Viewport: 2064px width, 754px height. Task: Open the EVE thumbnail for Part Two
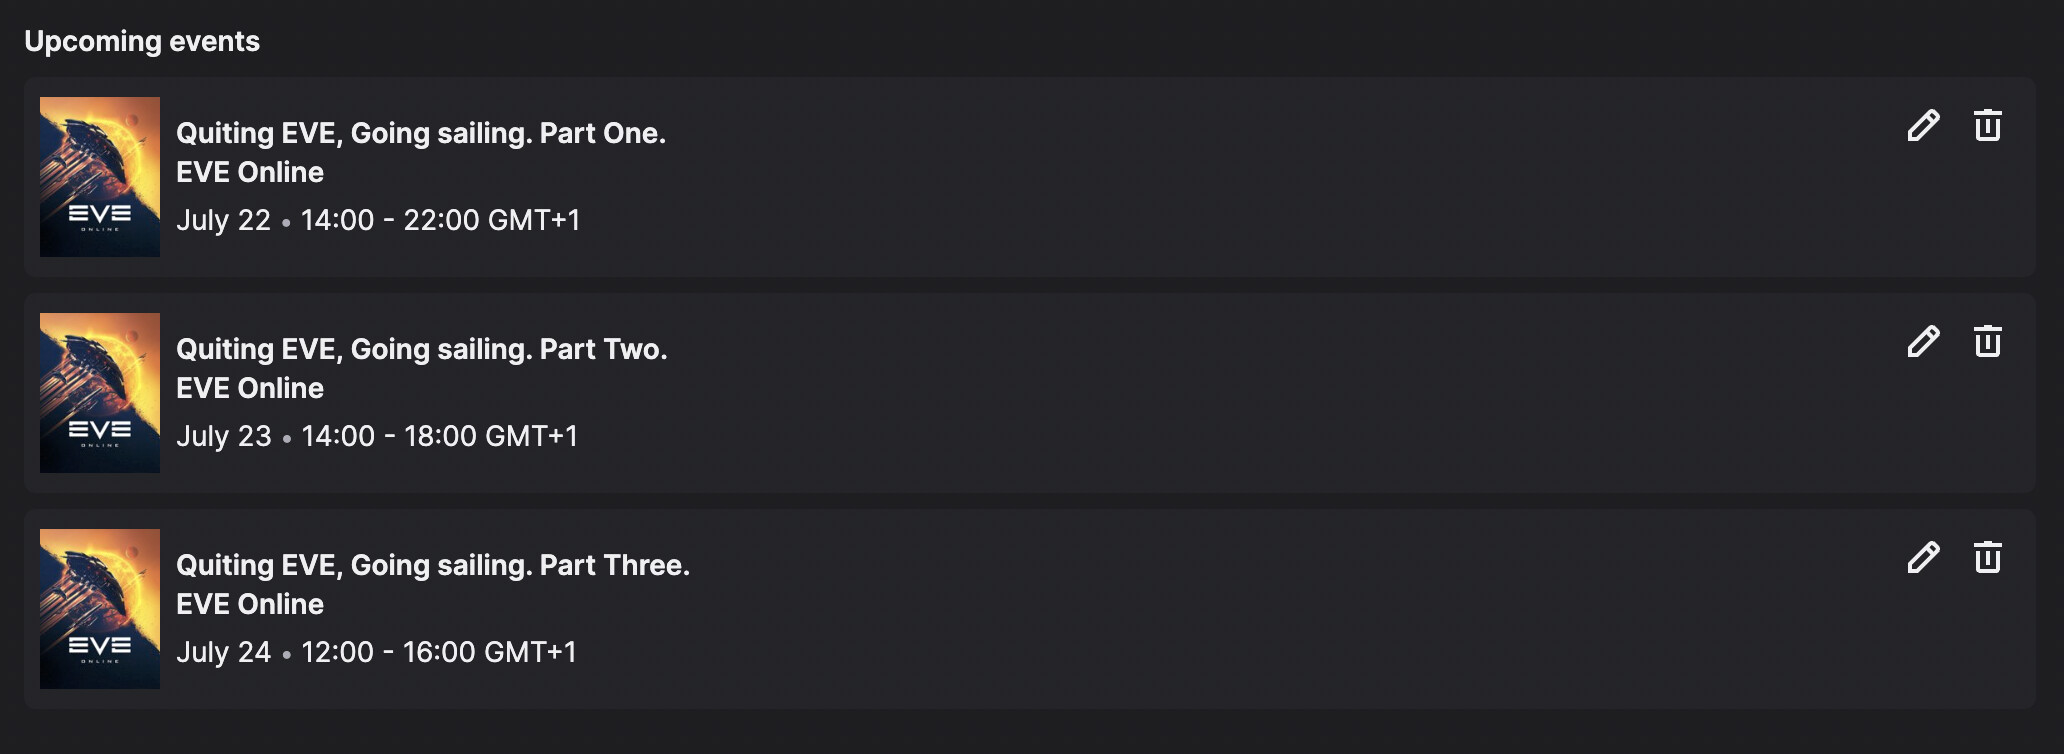pos(100,393)
